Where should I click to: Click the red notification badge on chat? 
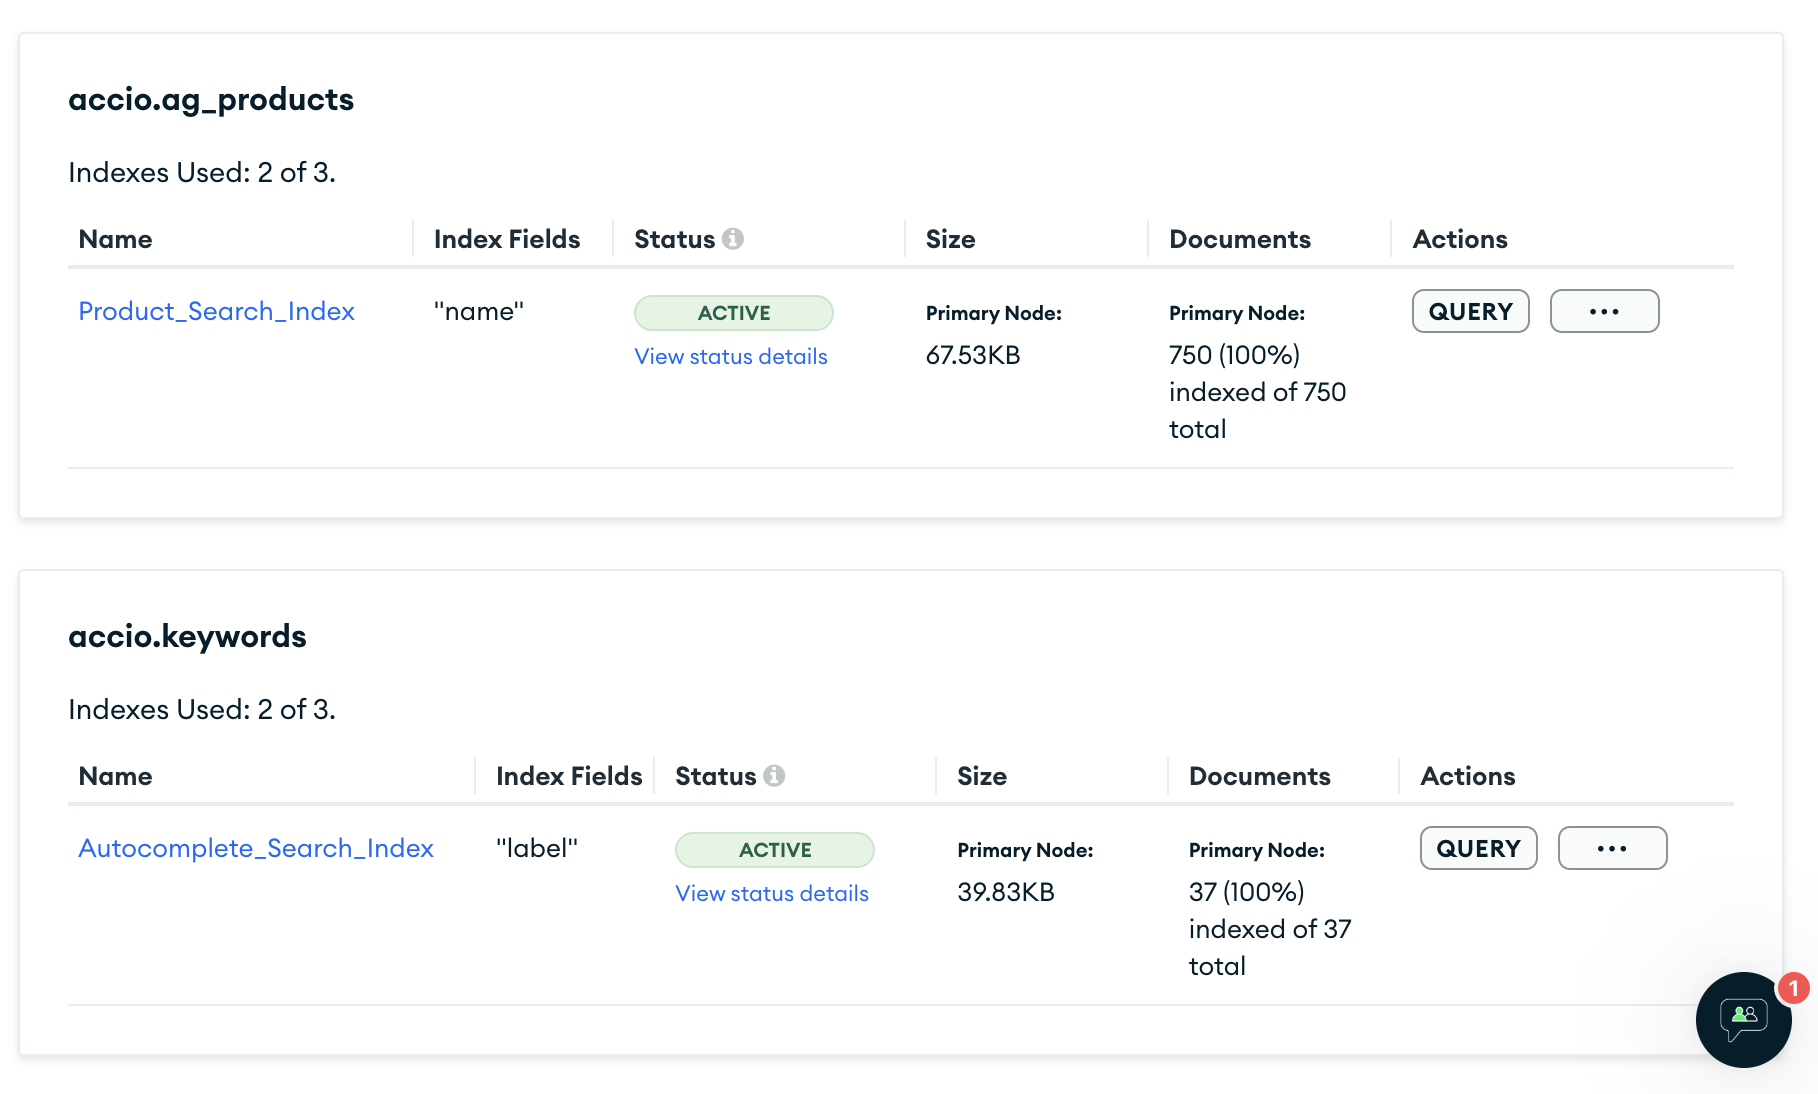click(1793, 988)
